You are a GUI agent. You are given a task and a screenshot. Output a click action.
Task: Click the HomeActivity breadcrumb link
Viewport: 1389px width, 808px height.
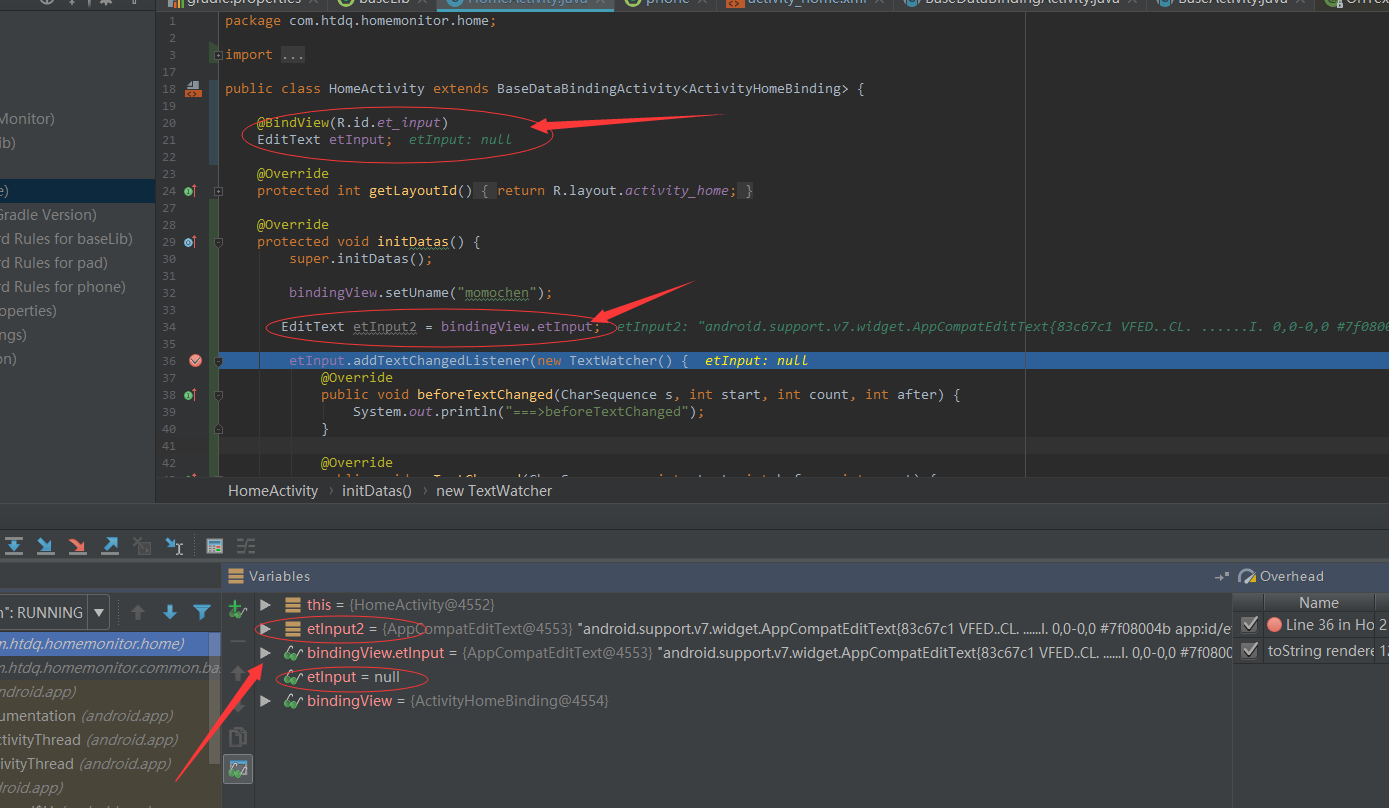click(x=272, y=490)
